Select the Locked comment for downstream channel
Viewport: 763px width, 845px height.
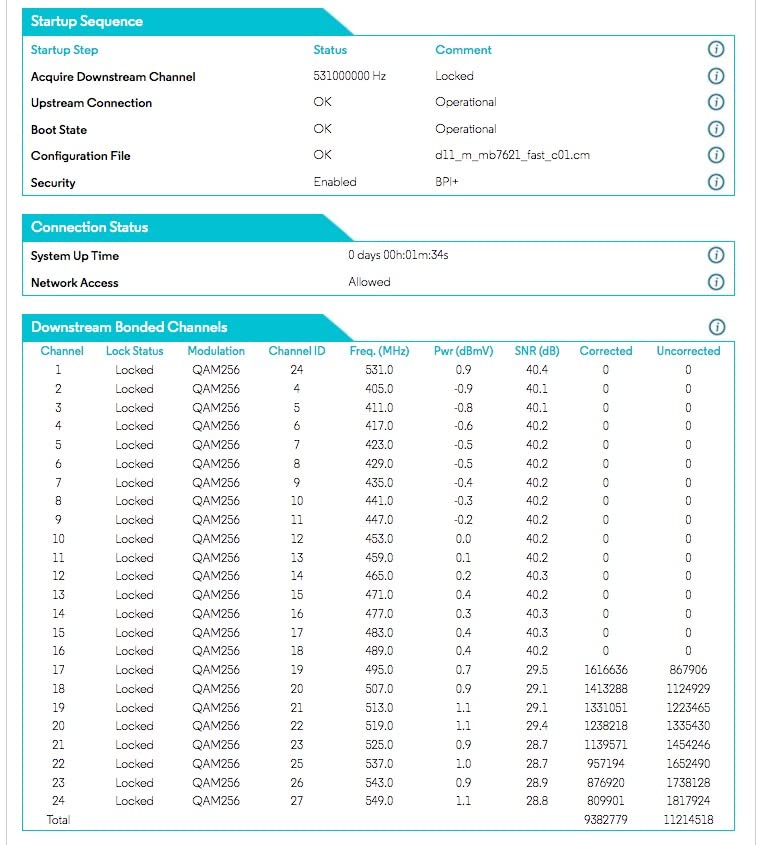tap(454, 76)
